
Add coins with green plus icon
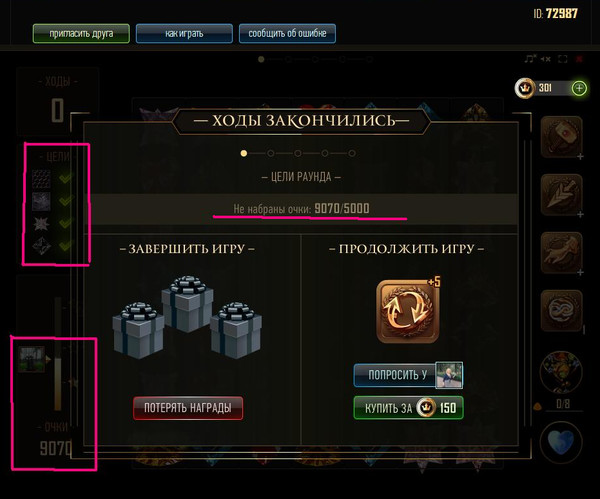pos(579,88)
